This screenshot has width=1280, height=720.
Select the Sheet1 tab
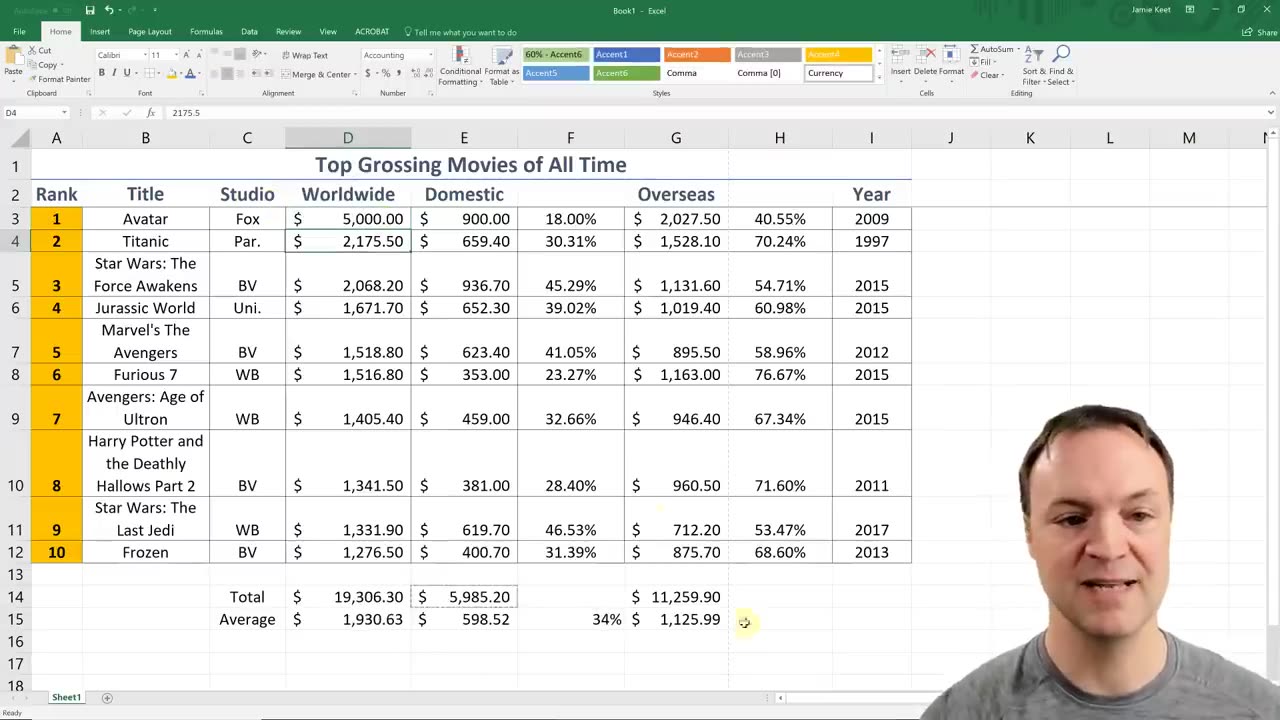point(66,697)
